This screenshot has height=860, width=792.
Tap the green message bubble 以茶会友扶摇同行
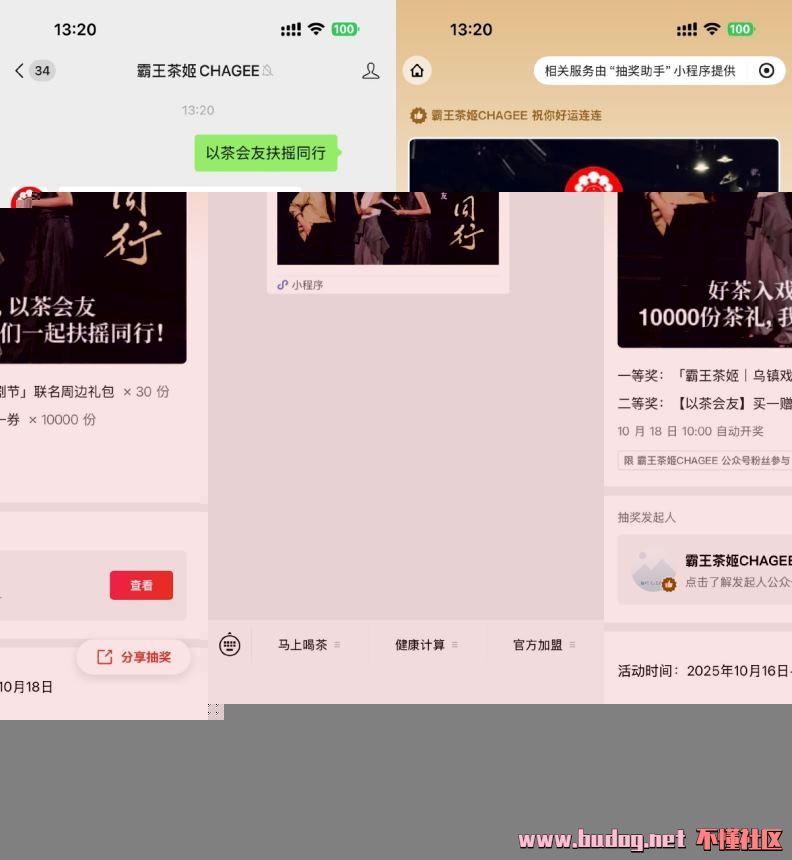pyautogui.click(x=265, y=153)
